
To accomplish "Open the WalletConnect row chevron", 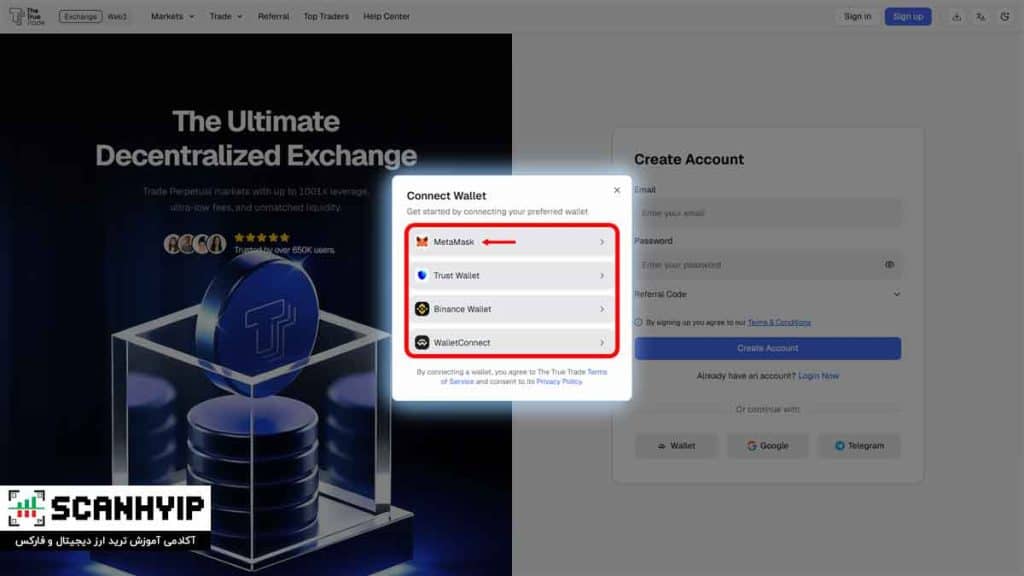I will (x=601, y=342).
